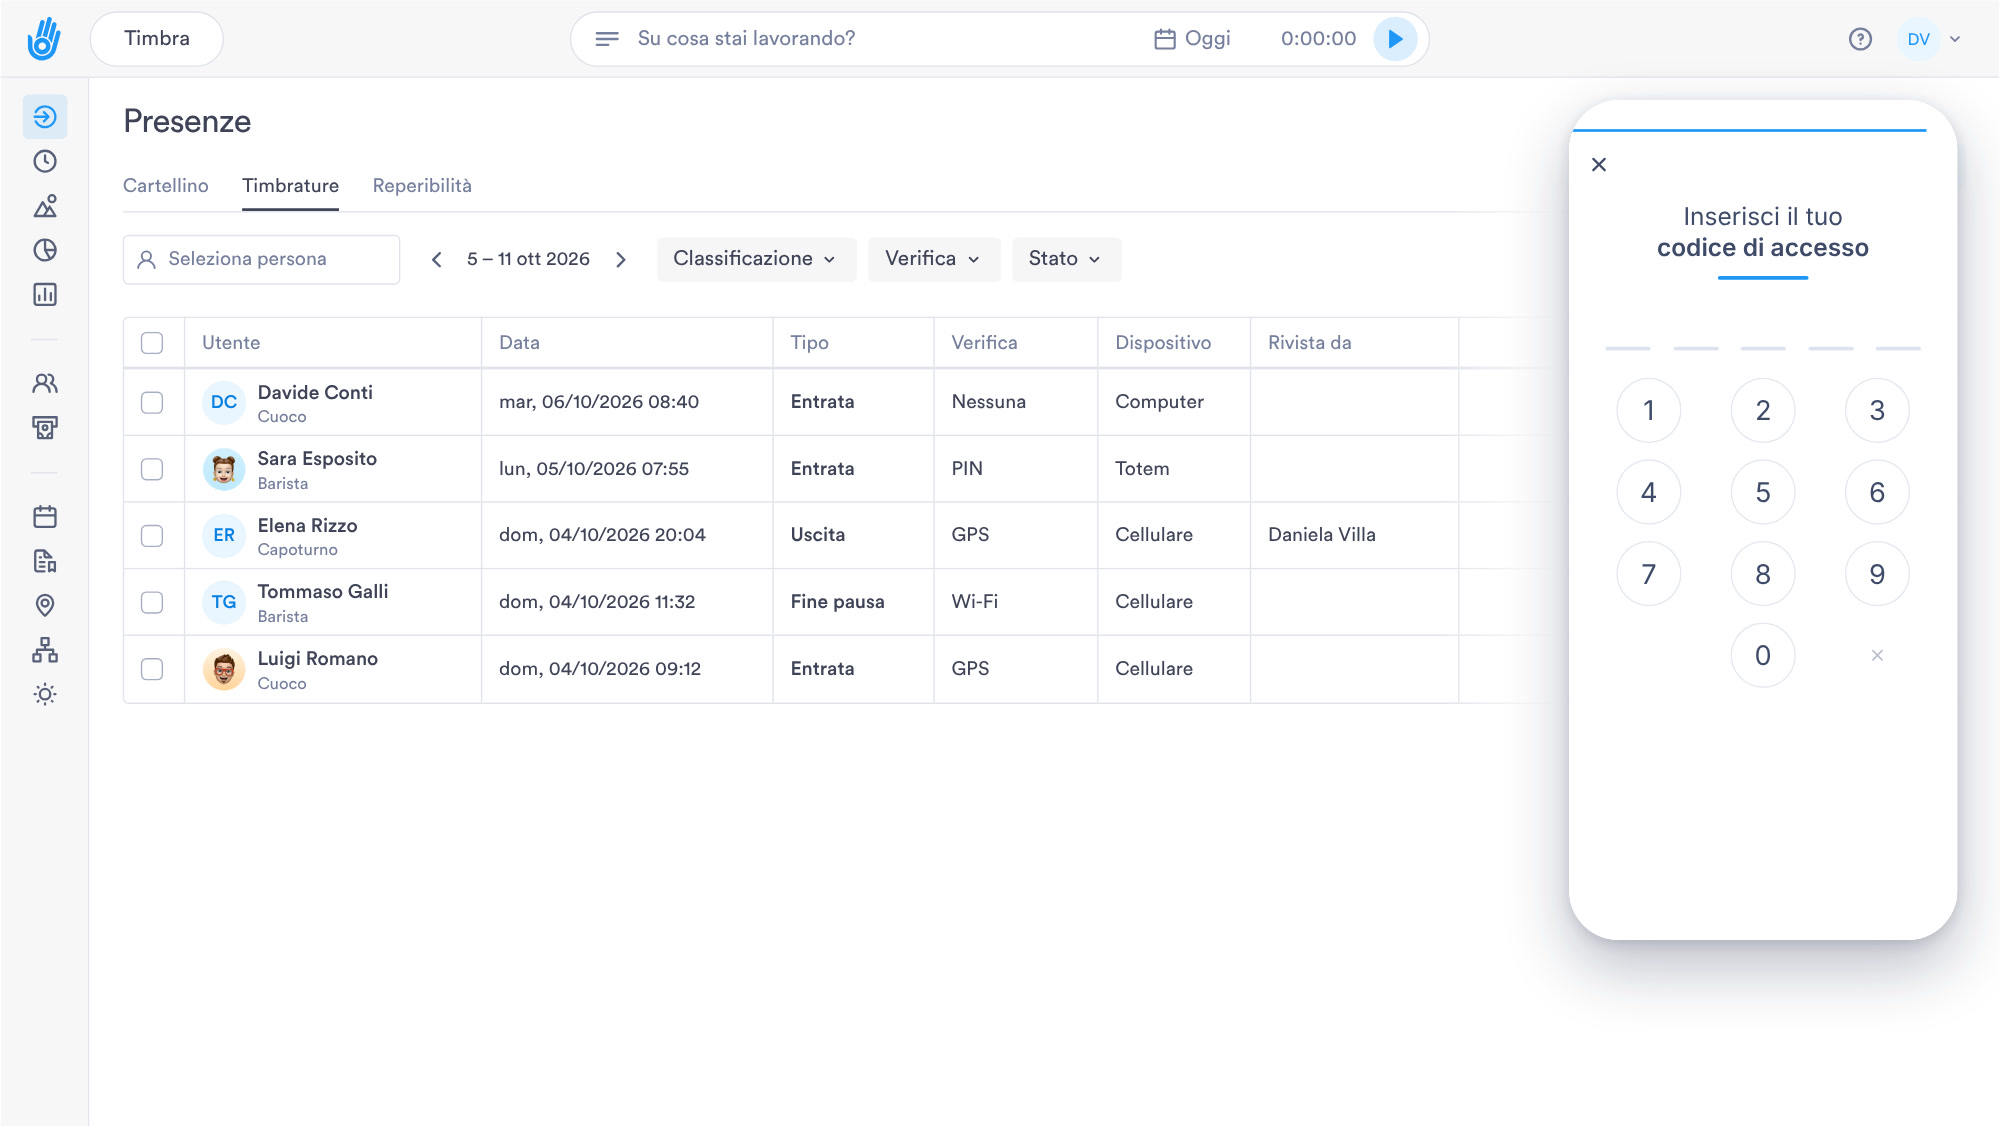Go to next week with right chevron
Screen dimensions: 2000x1126
click(x=621, y=260)
